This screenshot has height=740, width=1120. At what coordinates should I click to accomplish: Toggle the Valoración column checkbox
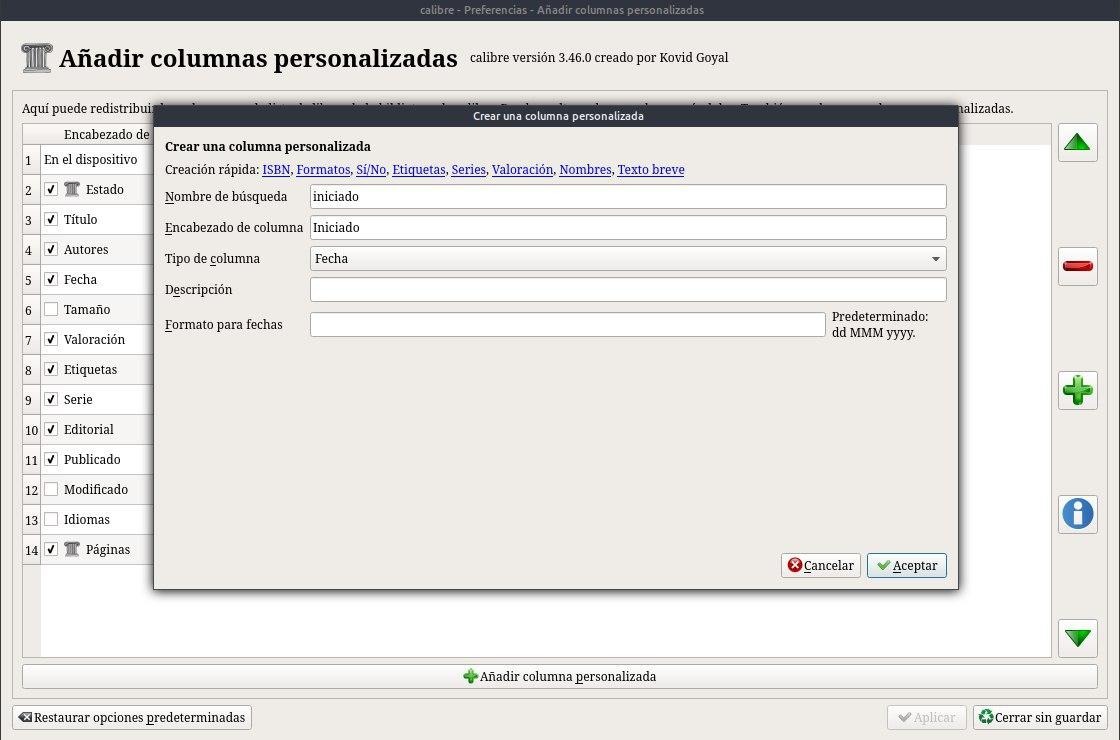pos(51,339)
